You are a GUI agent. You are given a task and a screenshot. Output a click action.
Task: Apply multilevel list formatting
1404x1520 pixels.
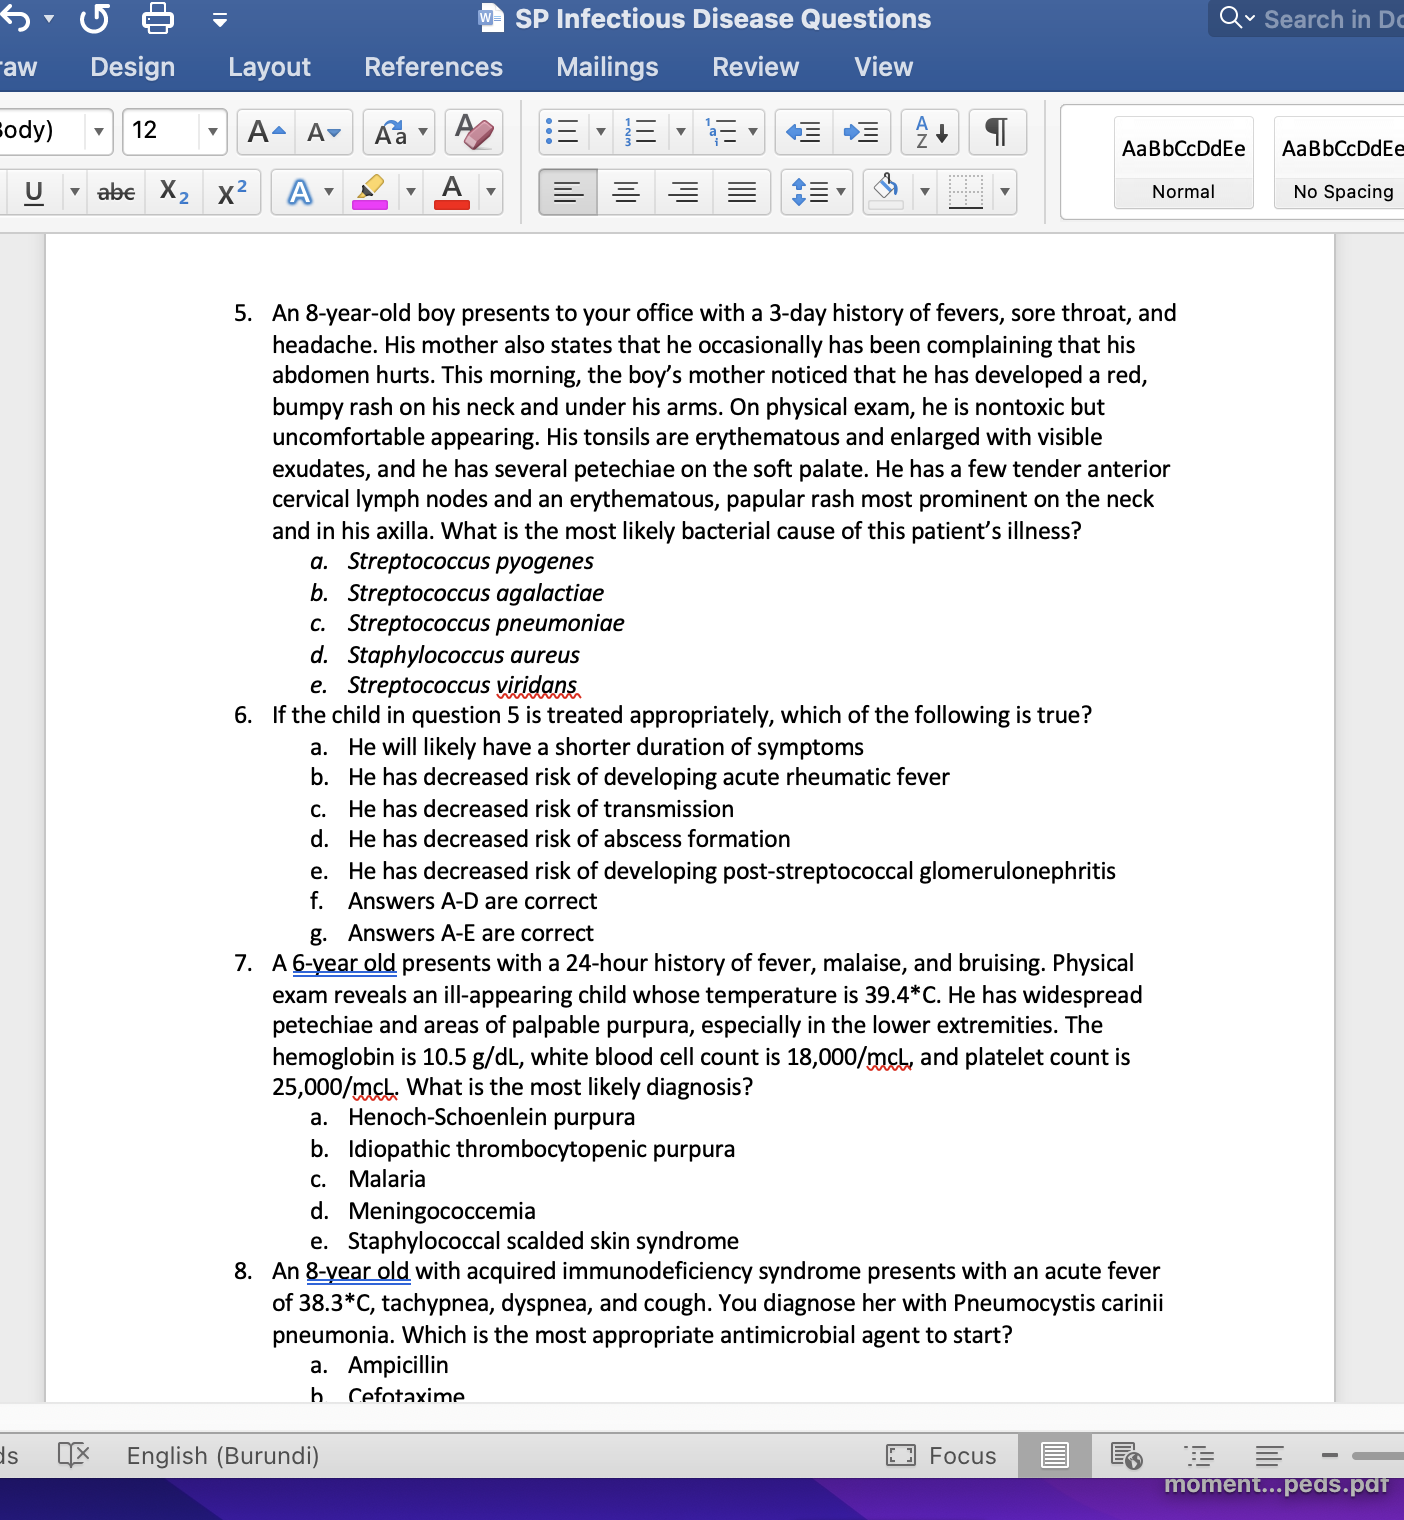(x=721, y=132)
